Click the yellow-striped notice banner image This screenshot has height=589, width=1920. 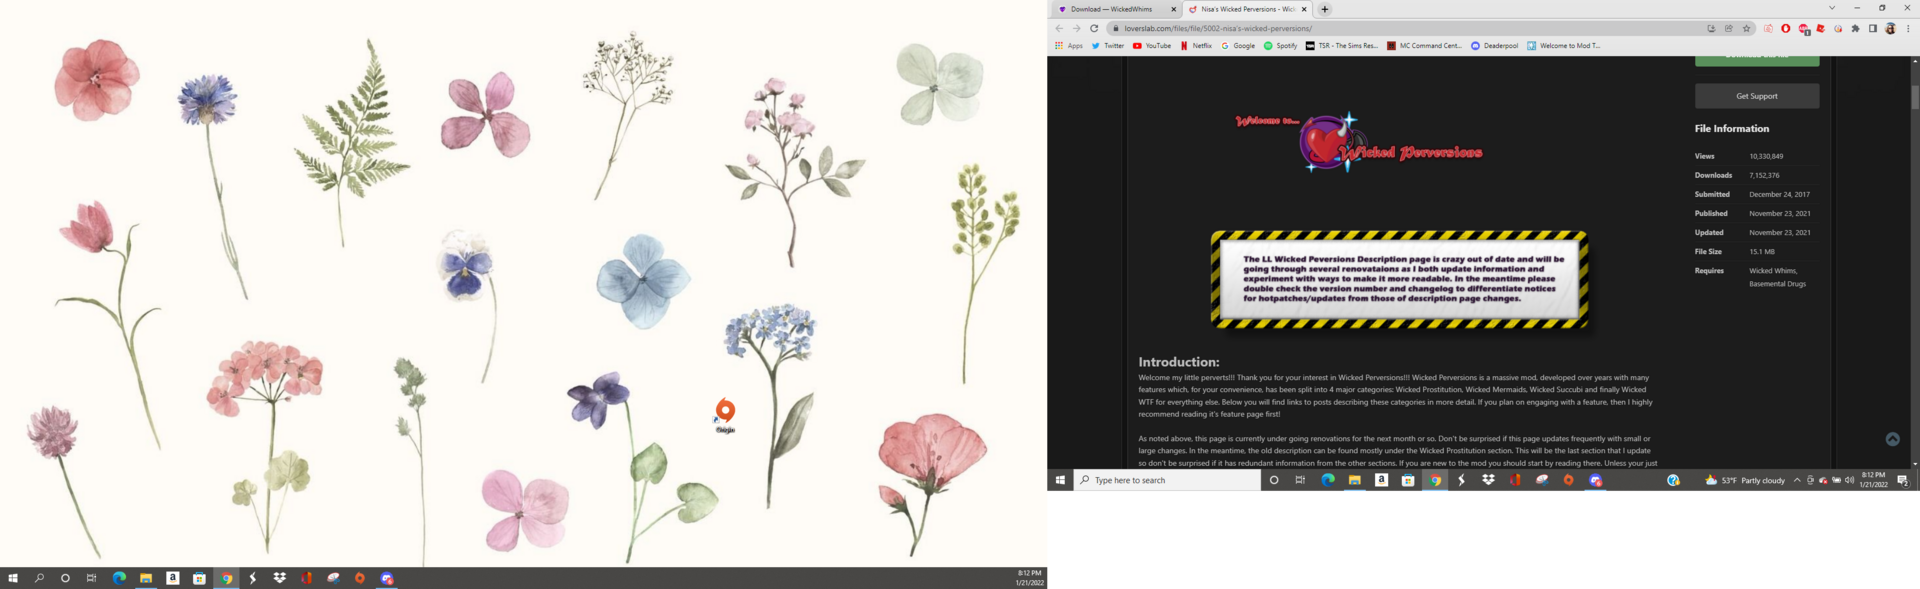coord(1399,279)
